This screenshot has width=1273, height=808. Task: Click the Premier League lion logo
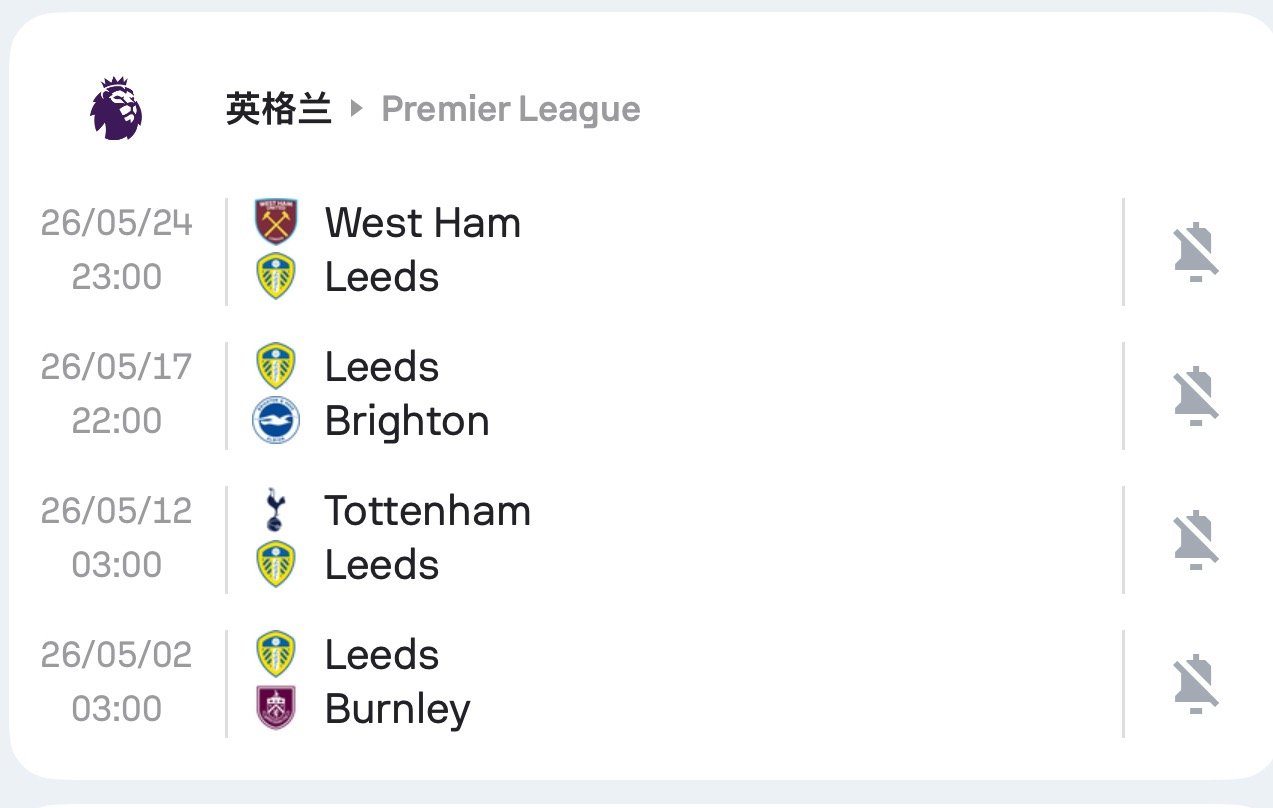(116, 108)
